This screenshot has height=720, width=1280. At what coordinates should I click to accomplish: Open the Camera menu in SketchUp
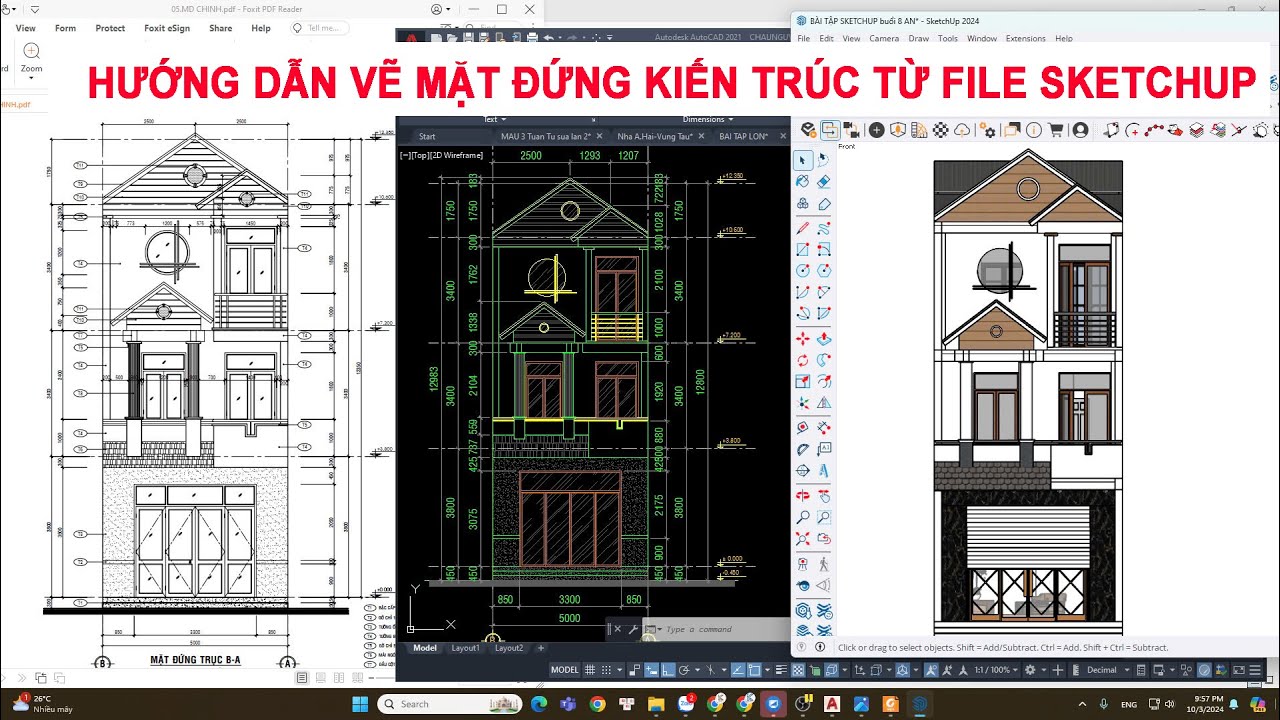tap(884, 38)
